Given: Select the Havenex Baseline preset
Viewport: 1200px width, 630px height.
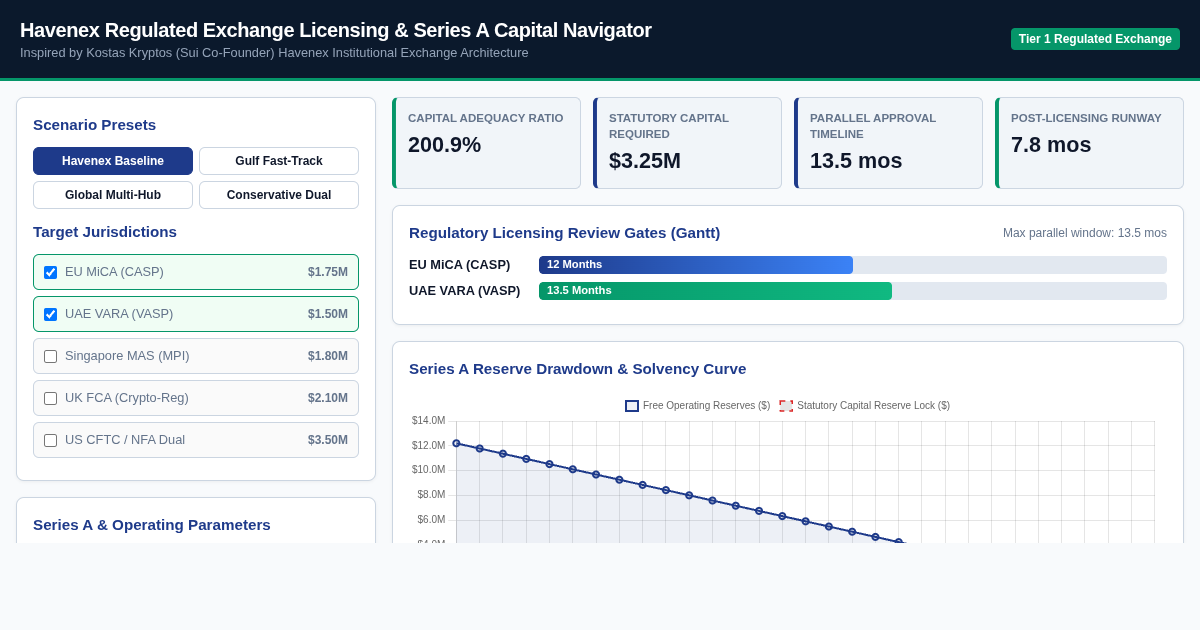Looking at the screenshot, I should pos(113,161).
